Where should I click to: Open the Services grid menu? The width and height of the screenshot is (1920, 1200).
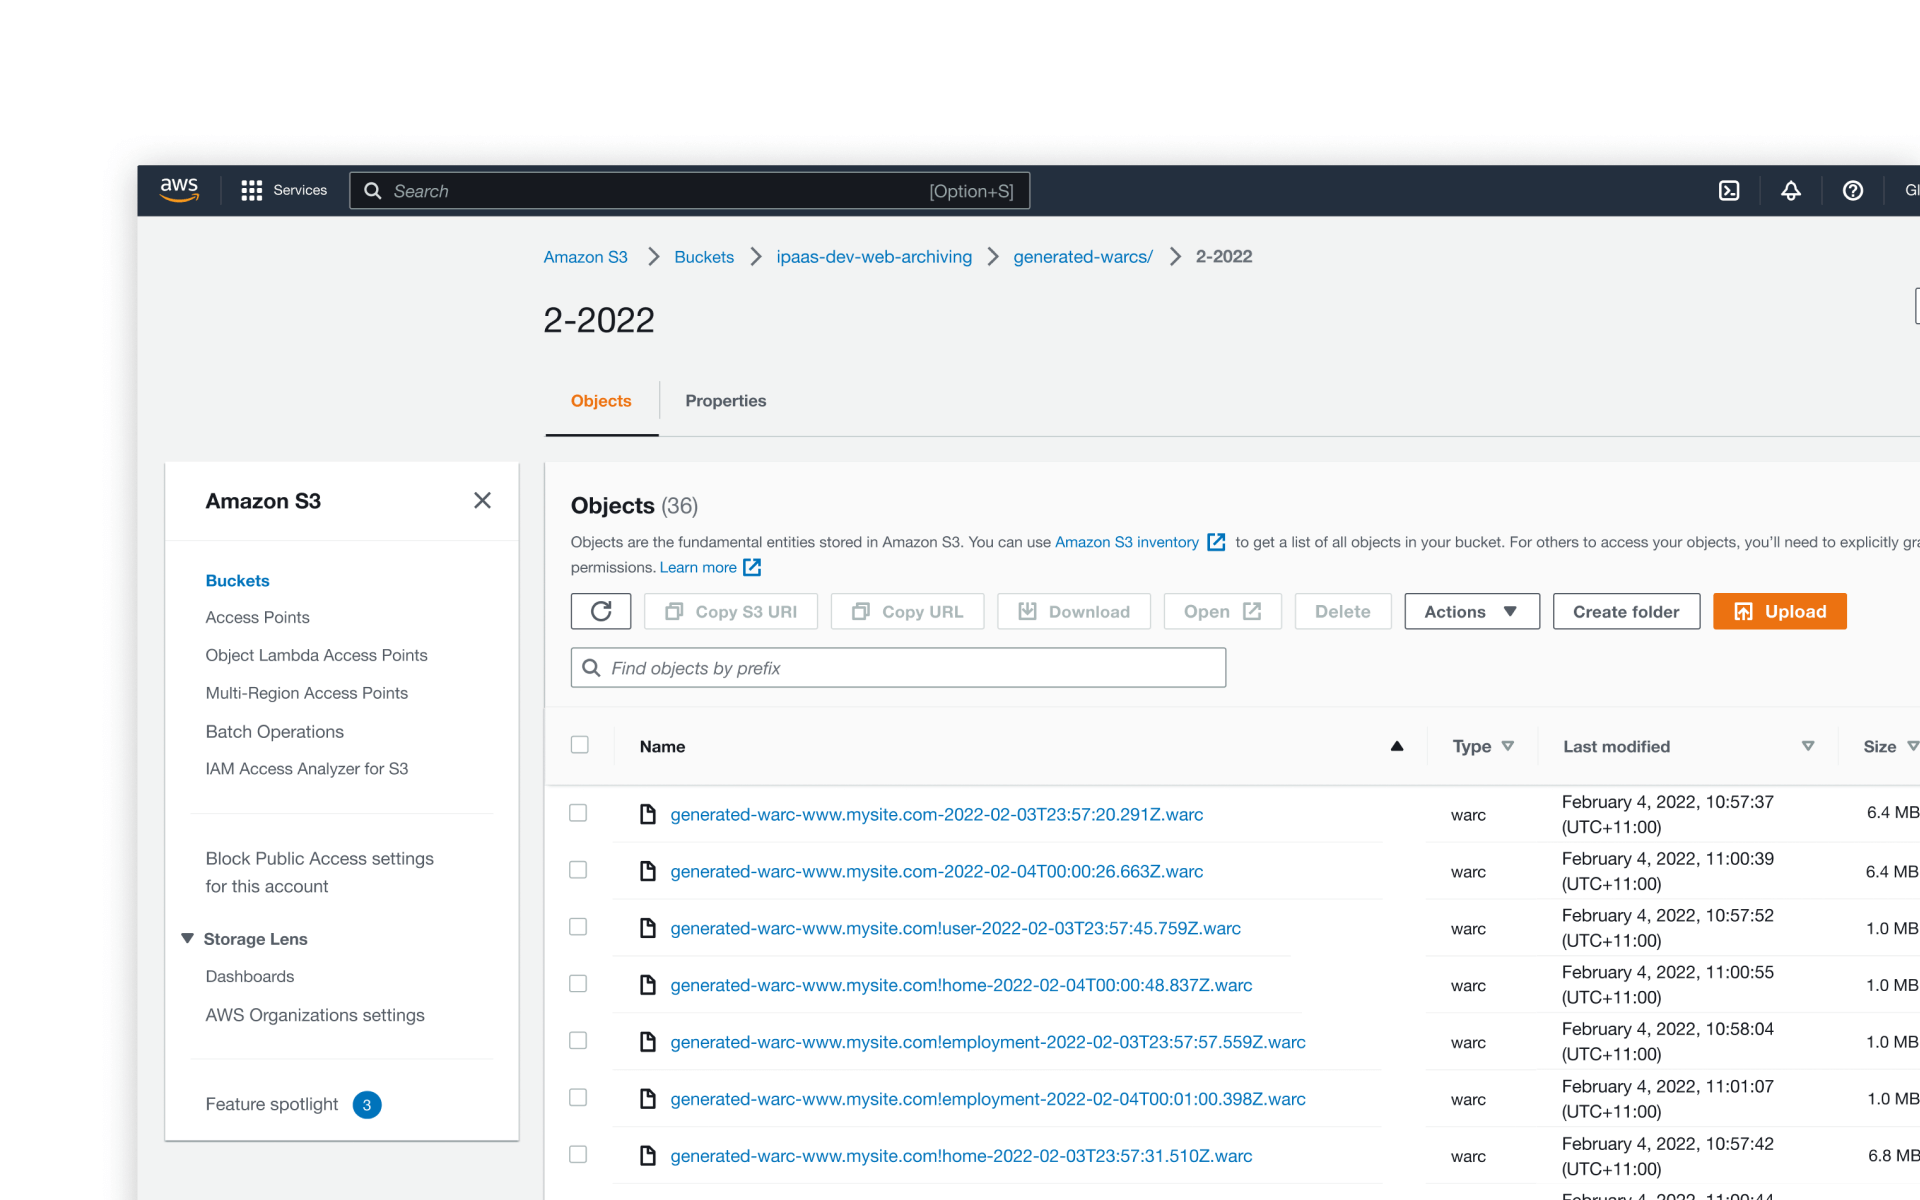pos(284,190)
